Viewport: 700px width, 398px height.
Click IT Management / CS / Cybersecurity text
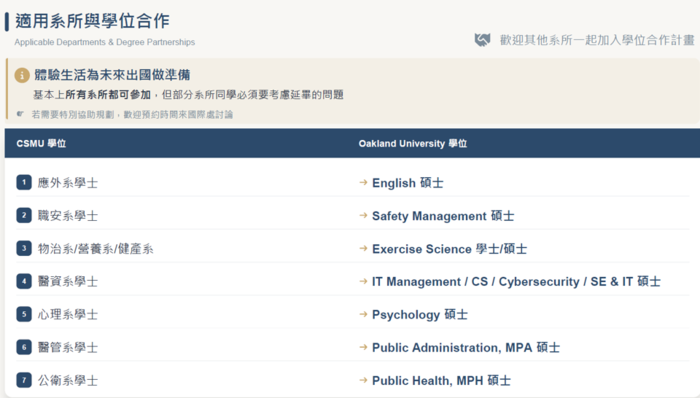tap(516, 282)
